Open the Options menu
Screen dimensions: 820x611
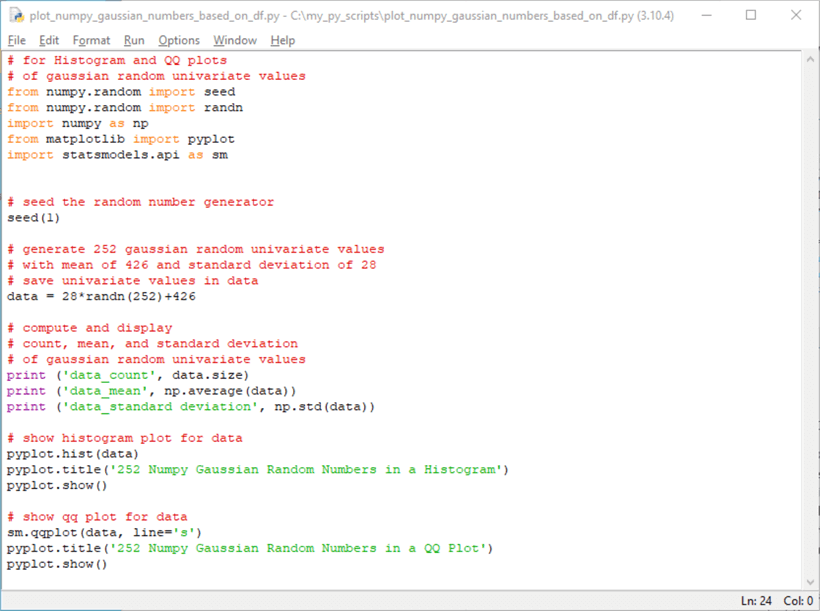[x=179, y=40]
